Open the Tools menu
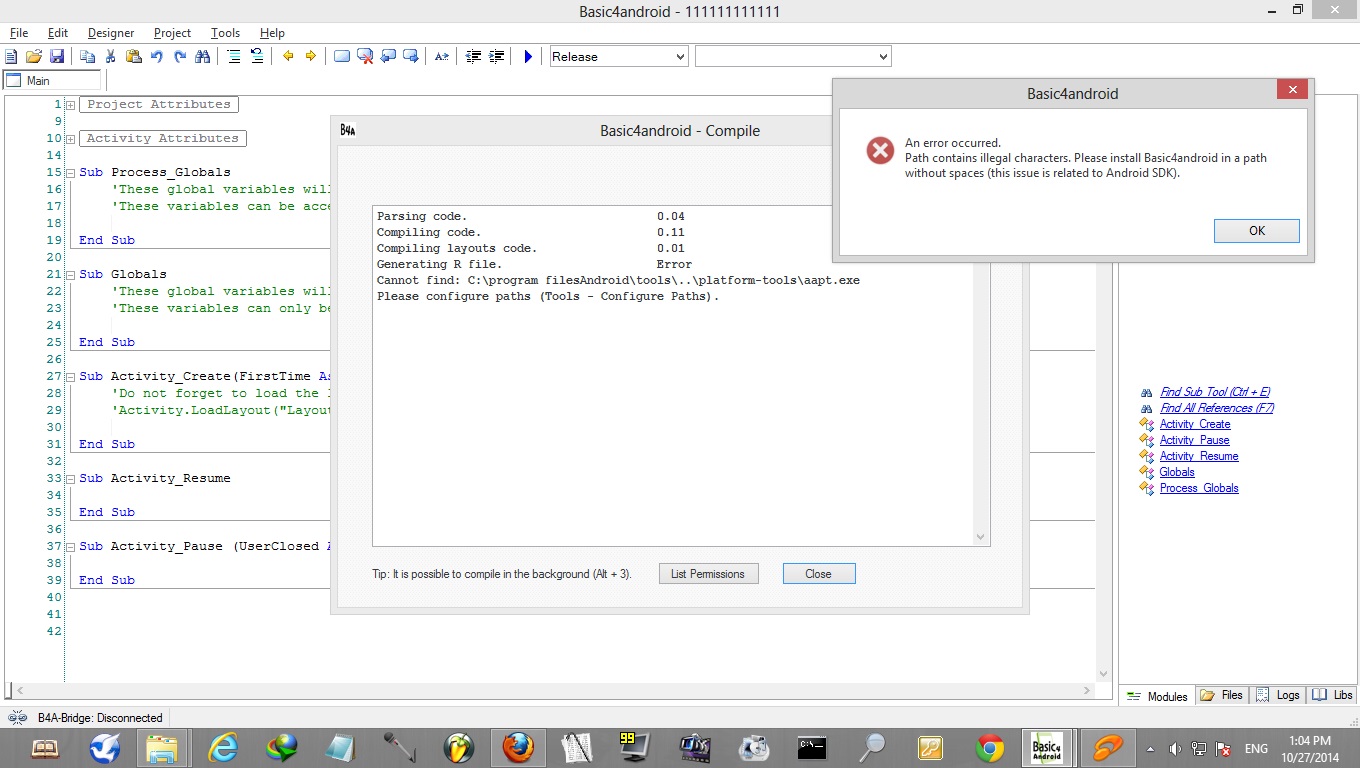 [225, 33]
